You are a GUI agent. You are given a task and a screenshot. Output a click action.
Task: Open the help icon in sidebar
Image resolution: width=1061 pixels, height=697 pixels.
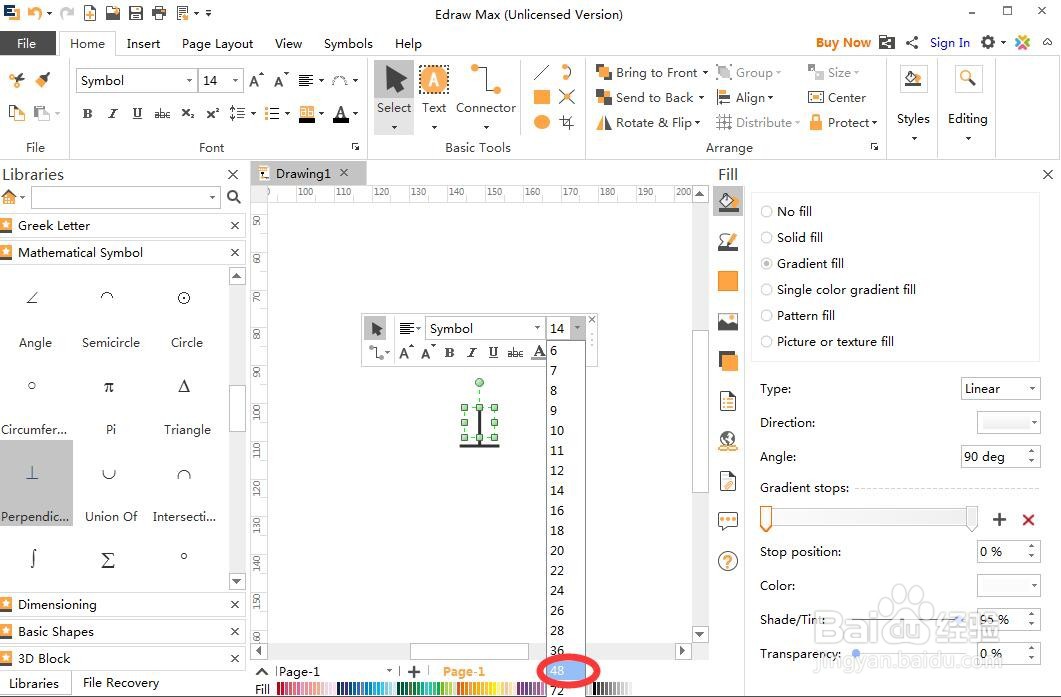[x=727, y=560]
